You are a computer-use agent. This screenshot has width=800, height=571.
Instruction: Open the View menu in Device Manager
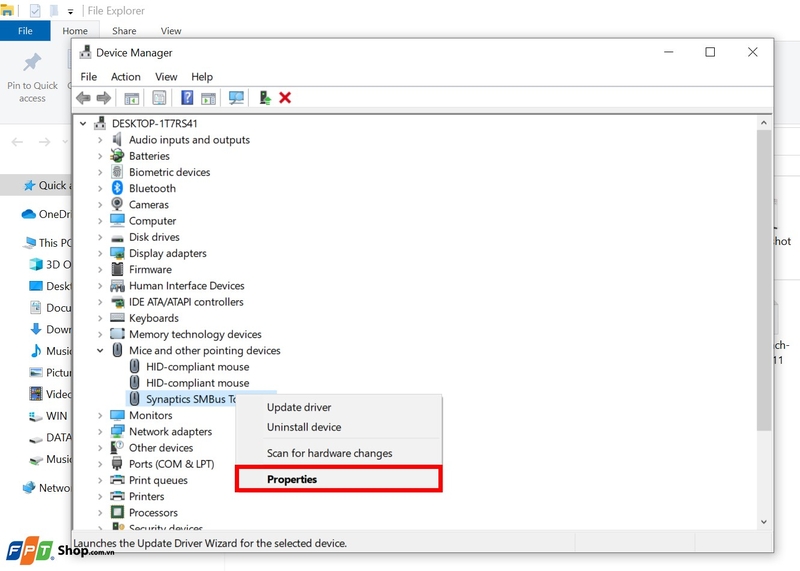tap(166, 77)
